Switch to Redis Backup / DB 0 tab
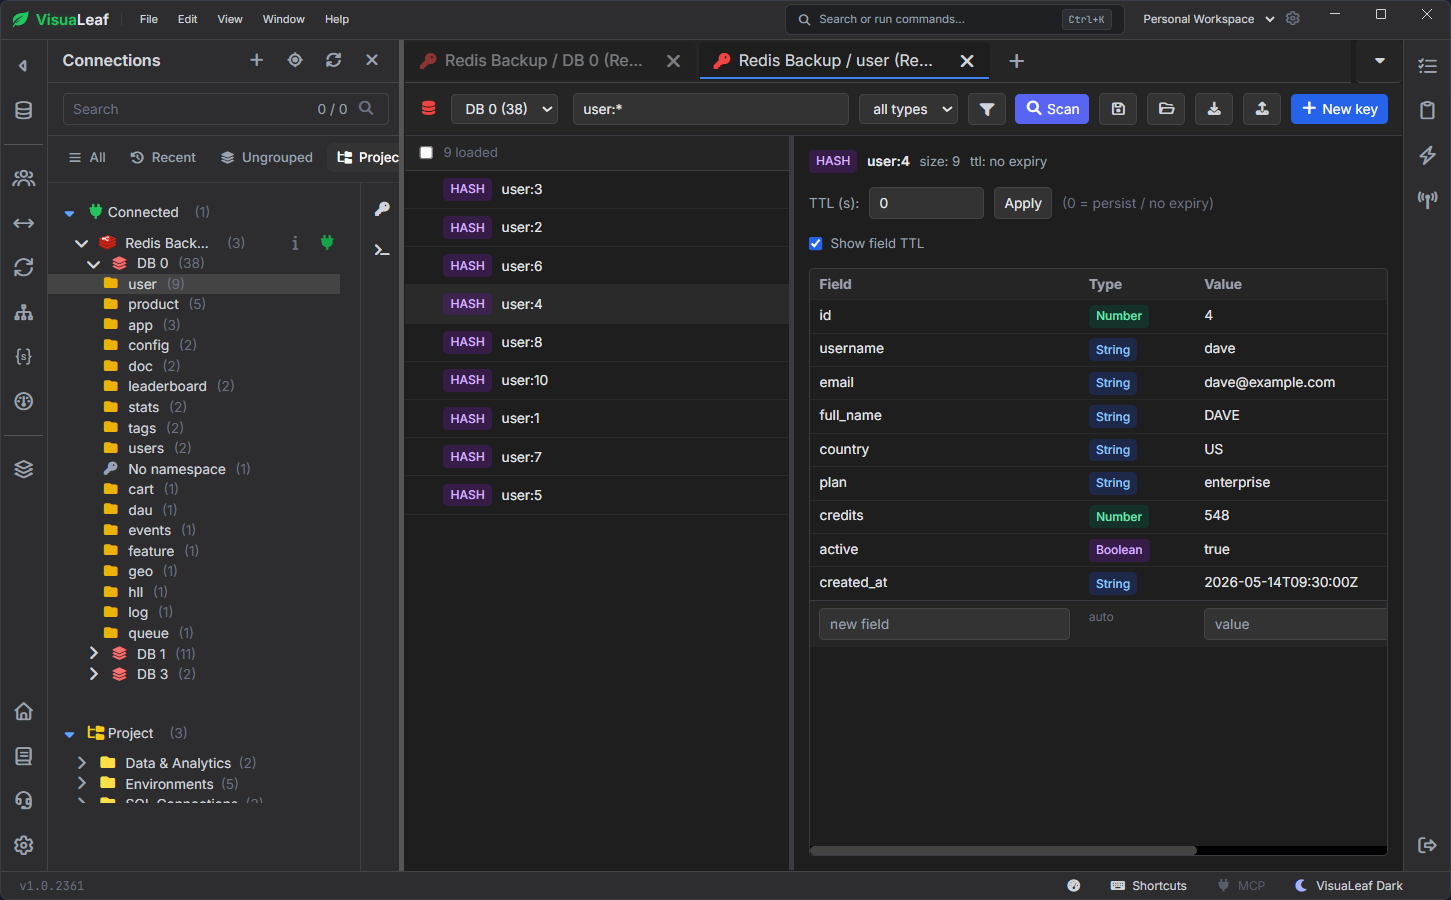 click(543, 61)
